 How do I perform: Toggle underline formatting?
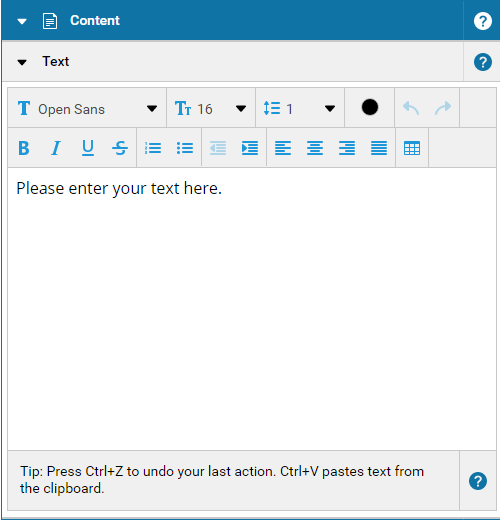click(88, 148)
